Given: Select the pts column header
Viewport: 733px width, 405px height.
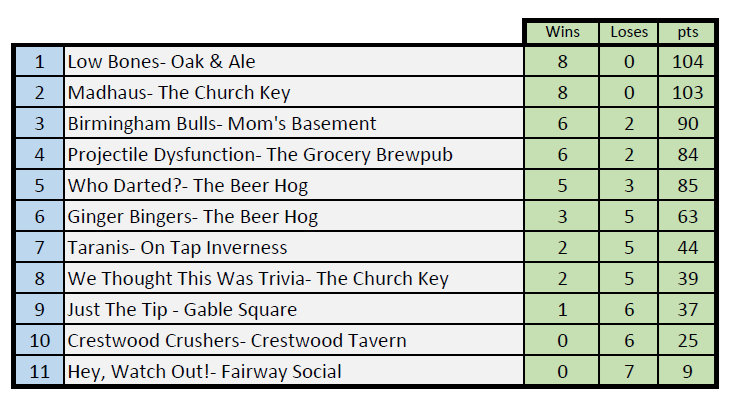Looking at the screenshot, I should [687, 32].
